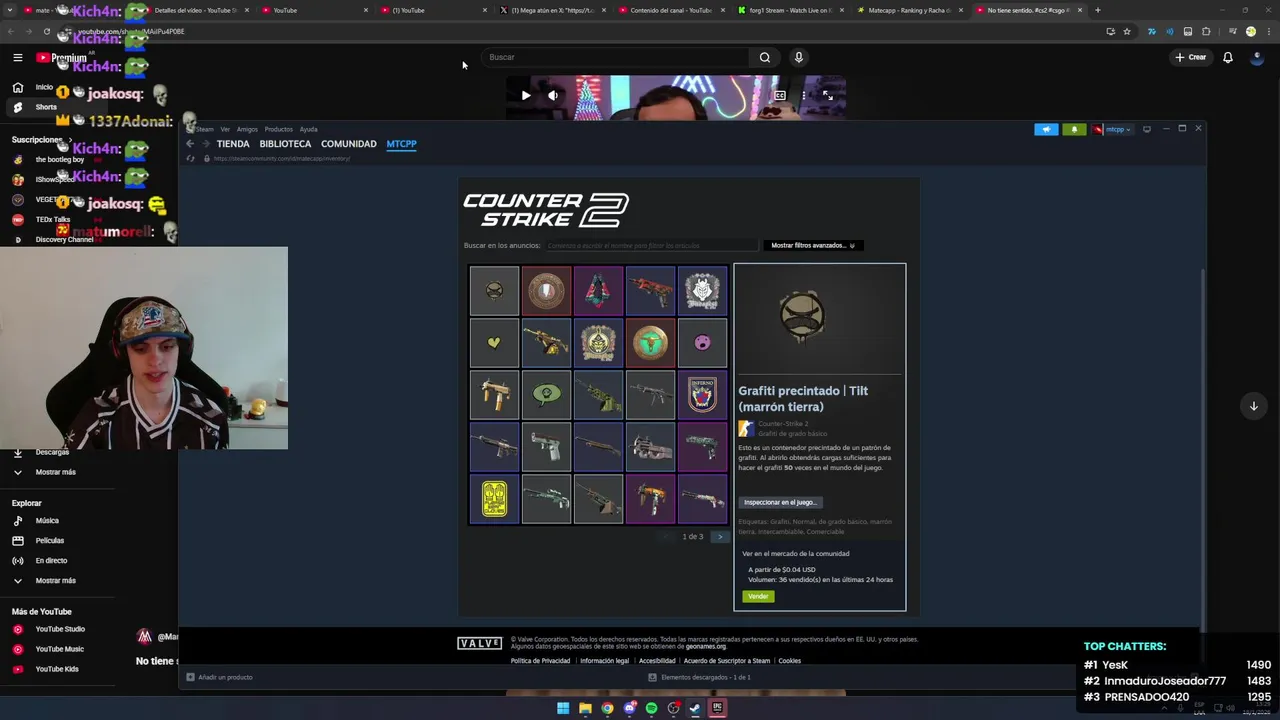Open Steam COMUNIDAD tab
The image size is (1280, 720).
pos(349,144)
